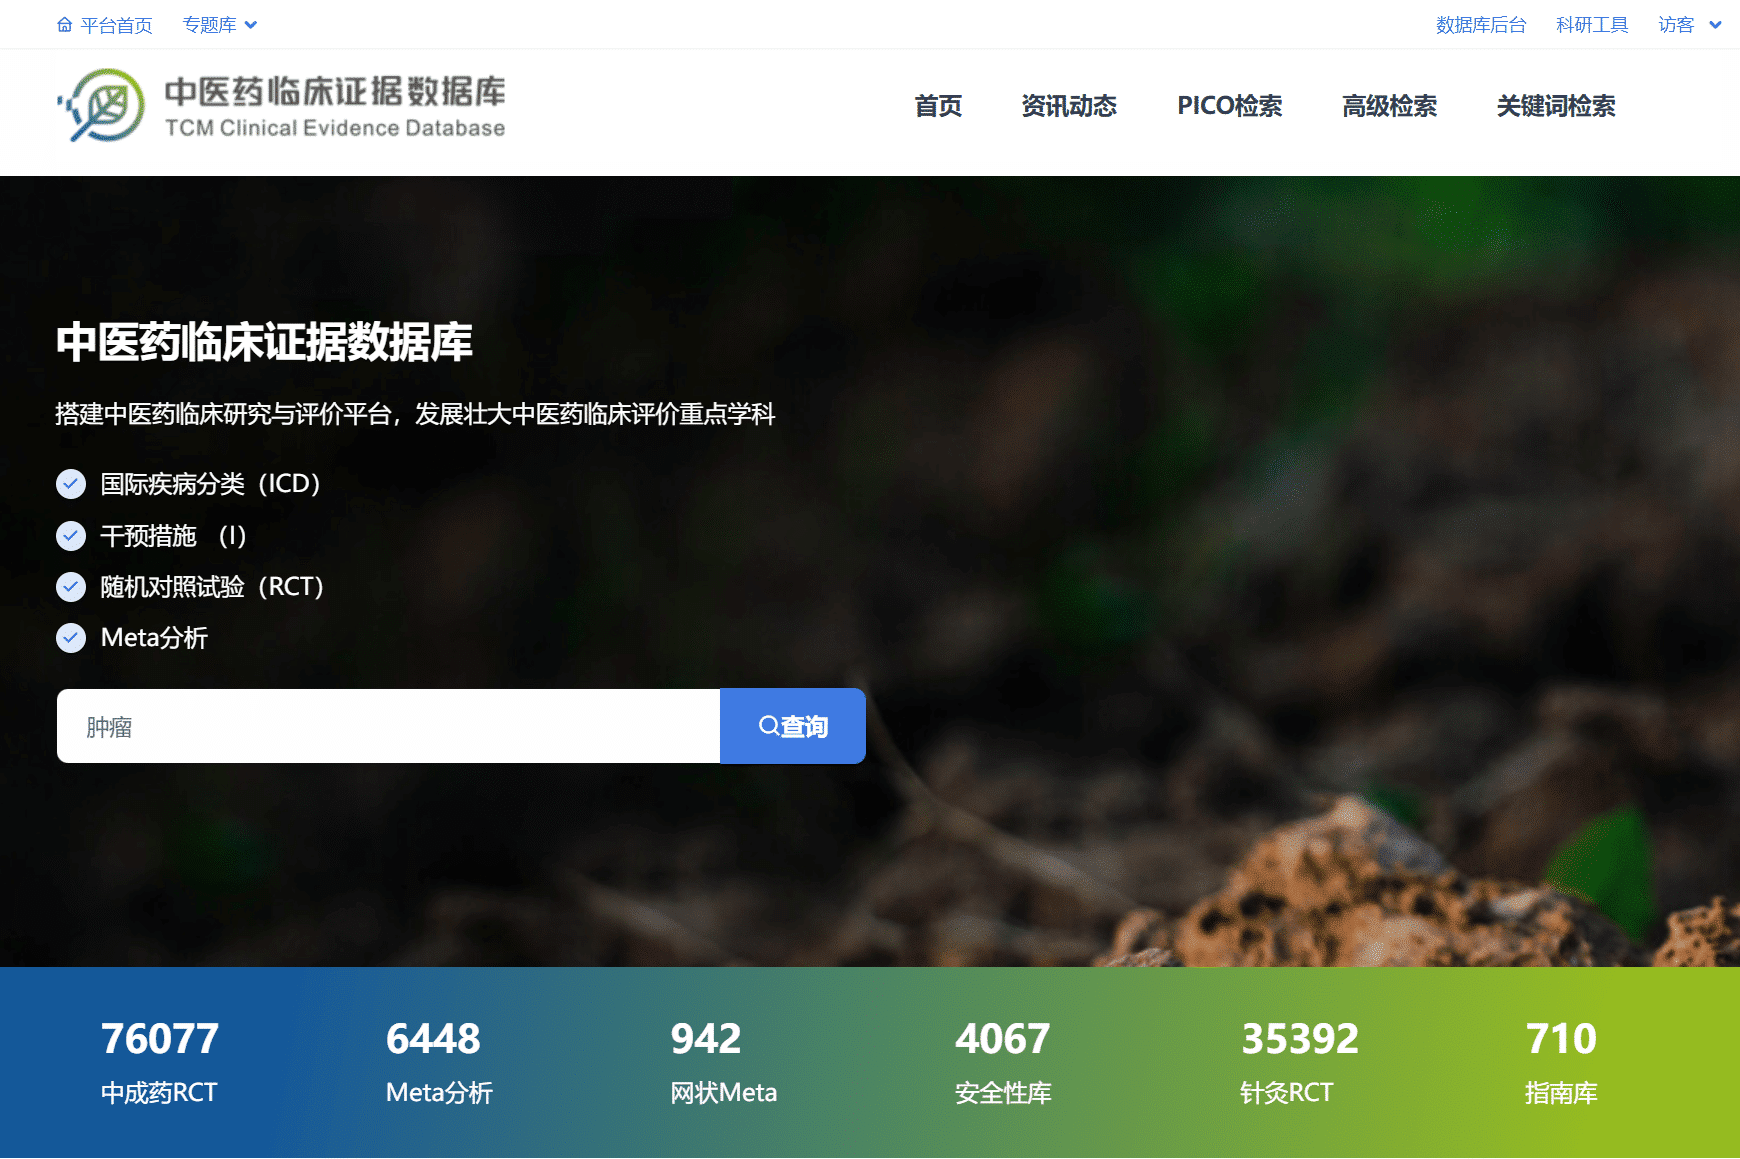Click the 中医药临床证据数据库 hero heading
Viewport: 1740px width, 1159px height.
(264, 342)
